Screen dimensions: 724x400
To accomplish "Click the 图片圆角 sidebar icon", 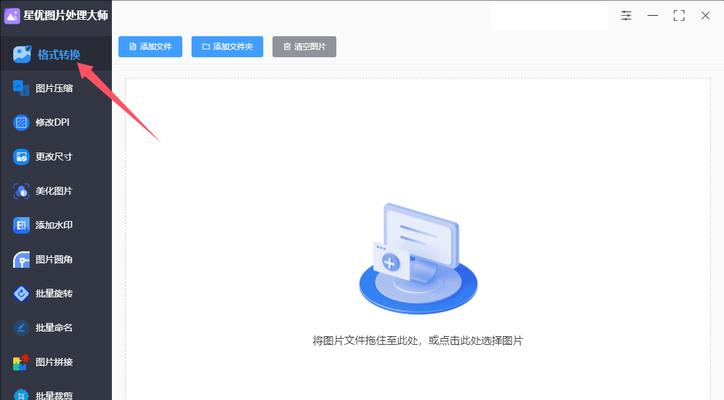I will coord(21,259).
